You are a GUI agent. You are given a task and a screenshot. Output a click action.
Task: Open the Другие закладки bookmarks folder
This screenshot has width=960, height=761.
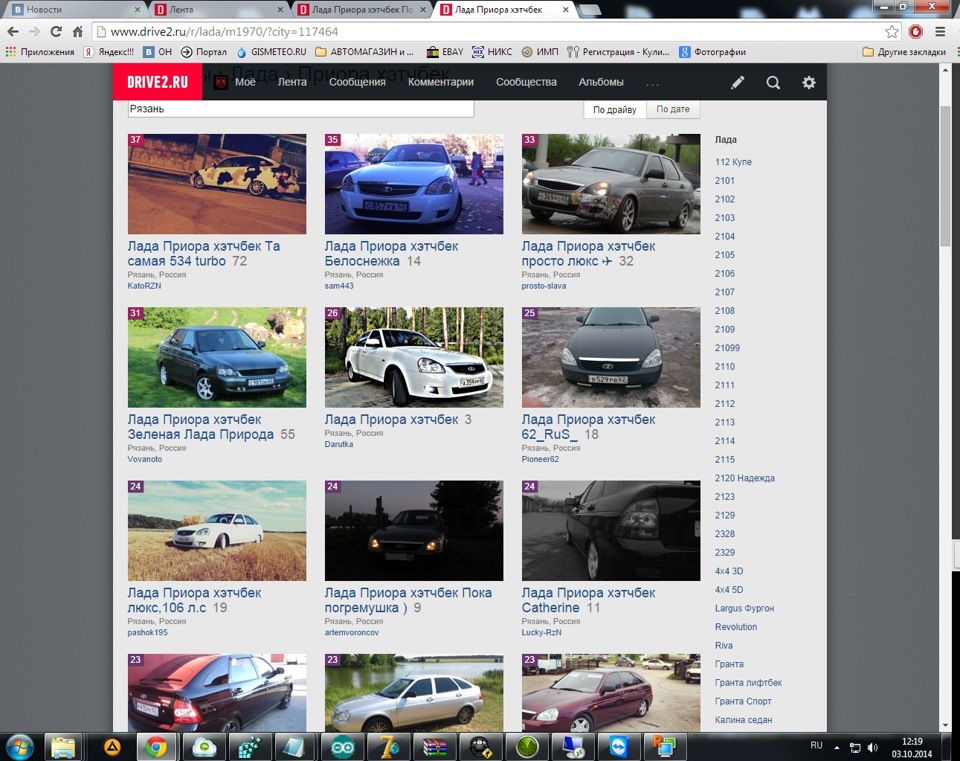tap(904, 52)
